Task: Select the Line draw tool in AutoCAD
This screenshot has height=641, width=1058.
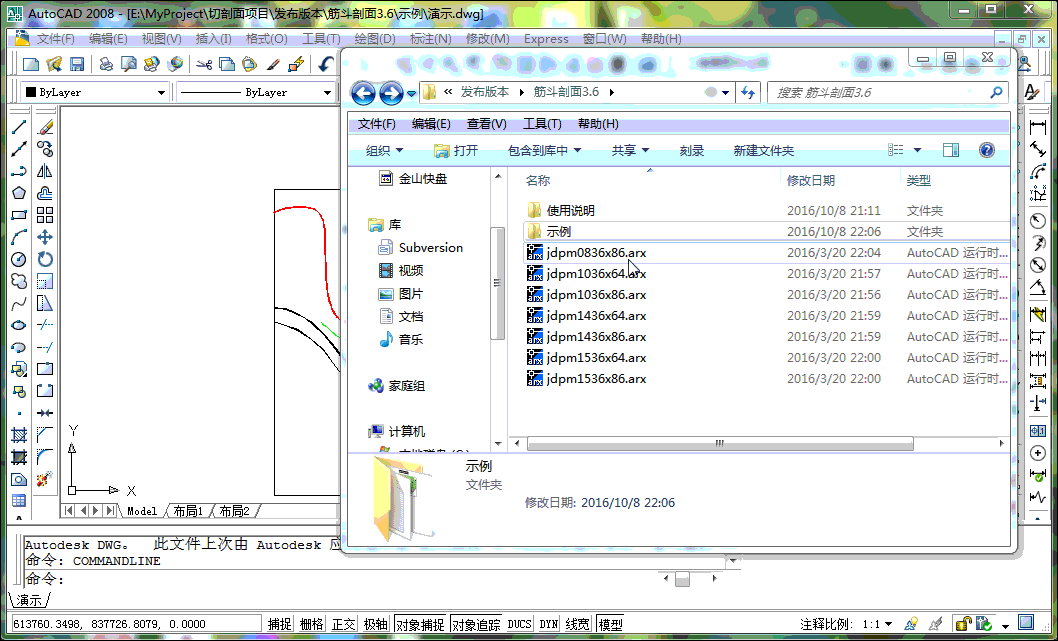Action: click(19, 127)
